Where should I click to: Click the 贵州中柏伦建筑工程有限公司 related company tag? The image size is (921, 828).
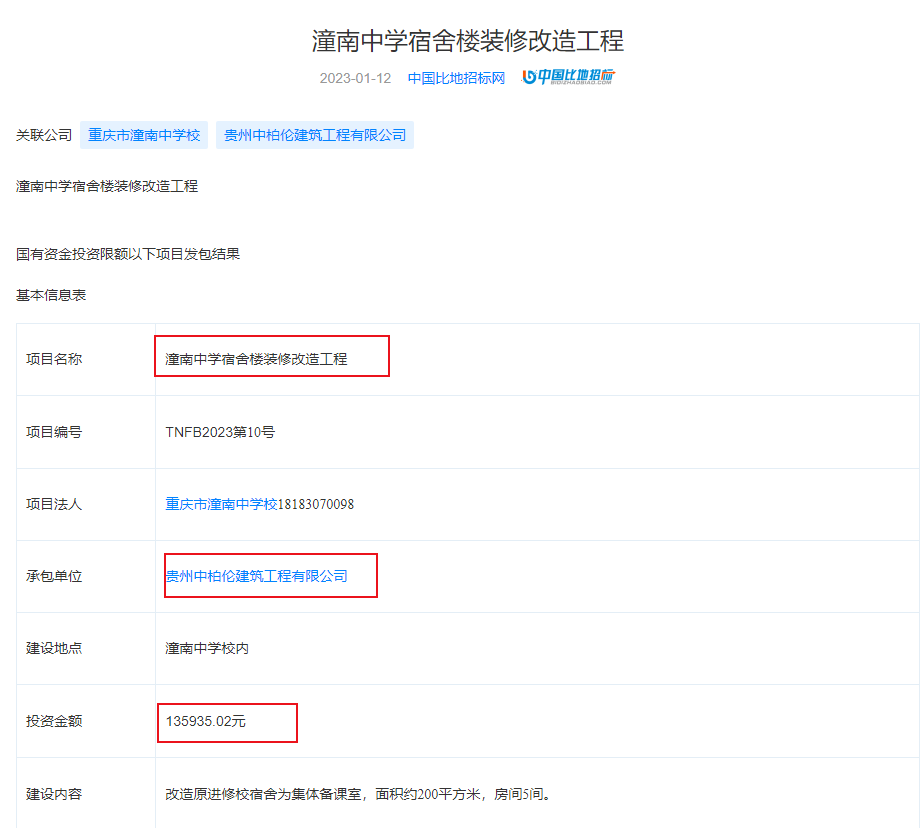pyautogui.click(x=315, y=135)
